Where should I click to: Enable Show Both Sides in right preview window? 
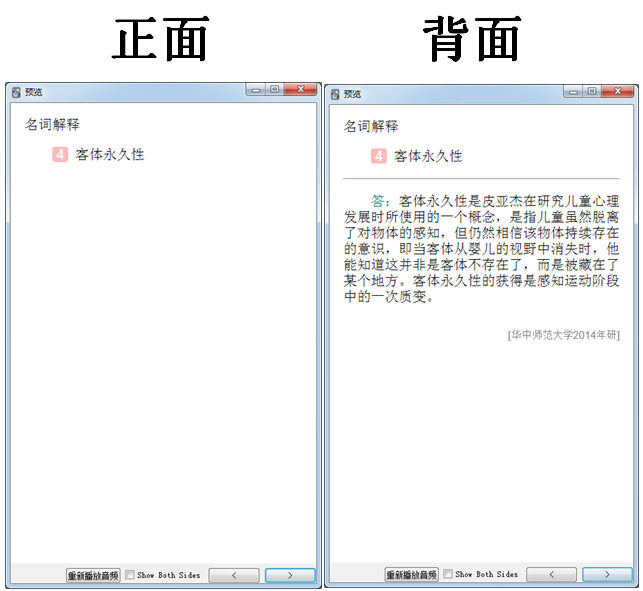pos(448,574)
